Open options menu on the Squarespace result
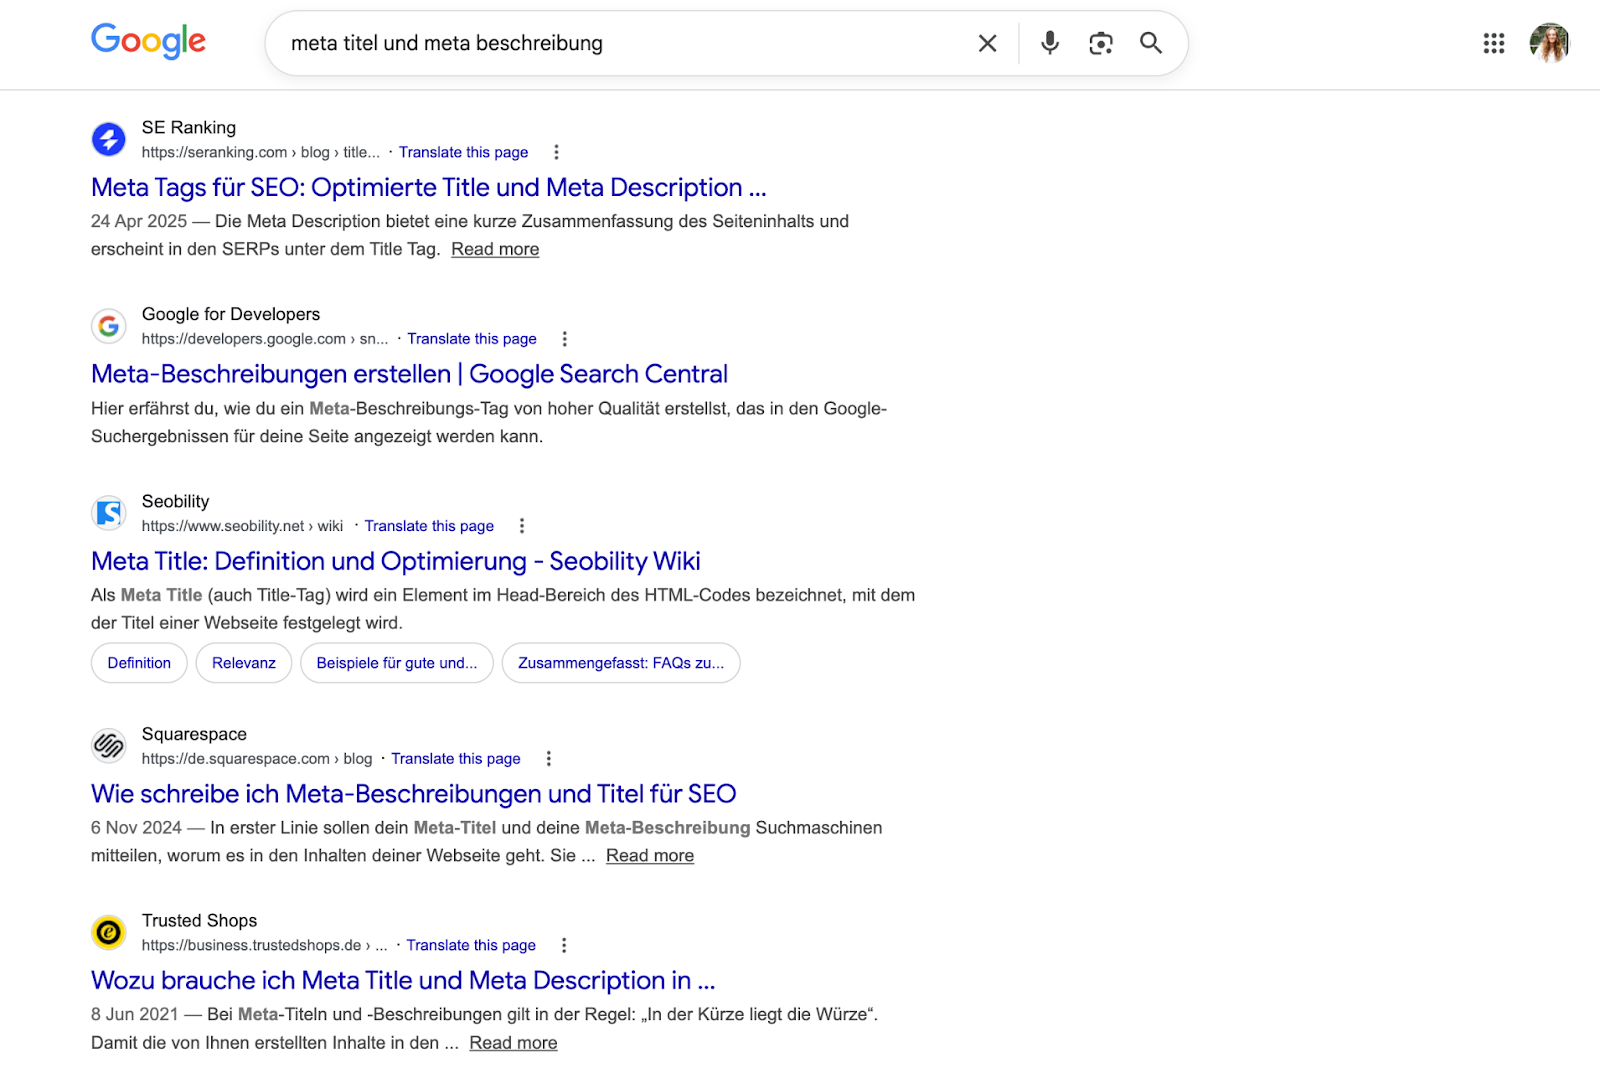1600x1088 pixels. 549,758
